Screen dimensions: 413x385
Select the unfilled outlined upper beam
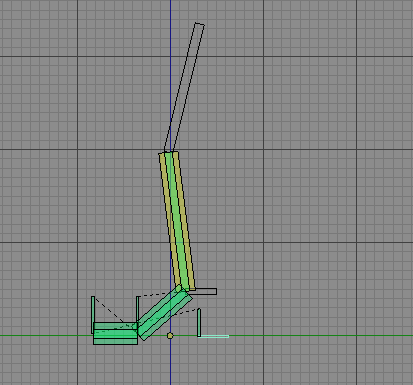coord(184,87)
